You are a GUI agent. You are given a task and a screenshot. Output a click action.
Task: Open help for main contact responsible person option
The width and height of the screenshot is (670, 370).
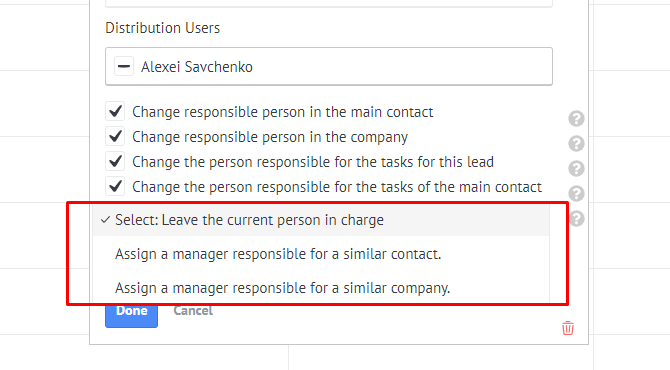(576, 118)
